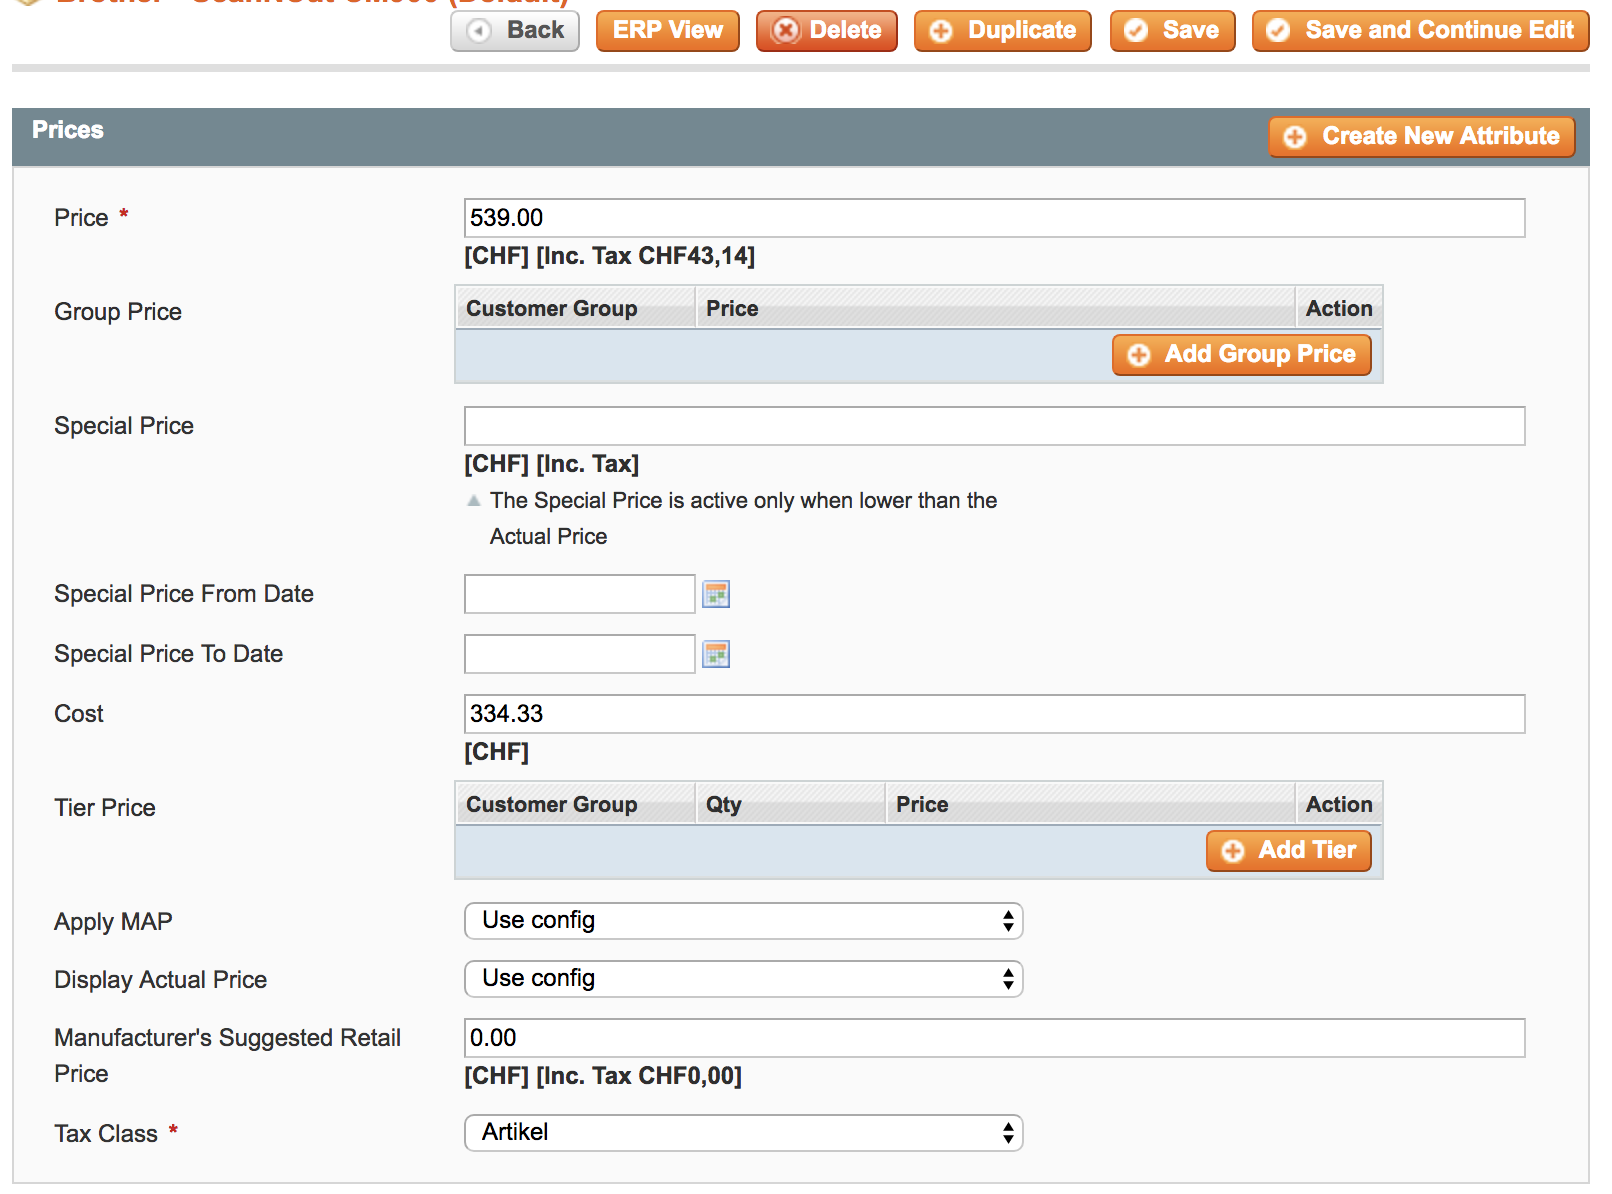Click the Action column header in Group Price table

click(1339, 308)
